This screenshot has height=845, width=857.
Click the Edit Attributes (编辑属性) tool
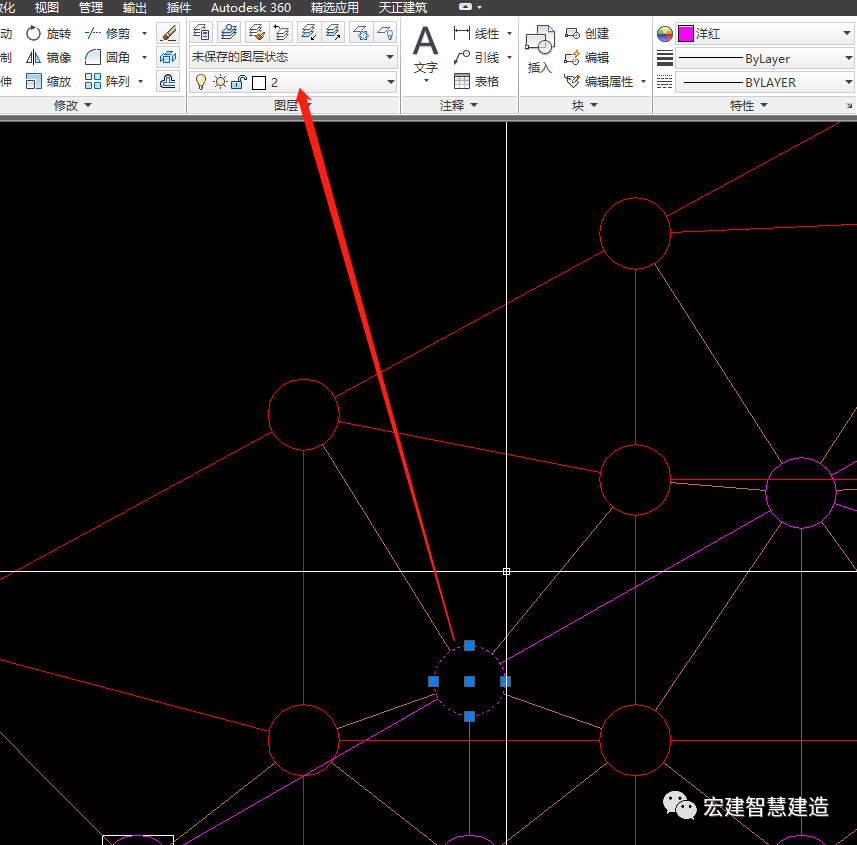(x=598, y=81)
